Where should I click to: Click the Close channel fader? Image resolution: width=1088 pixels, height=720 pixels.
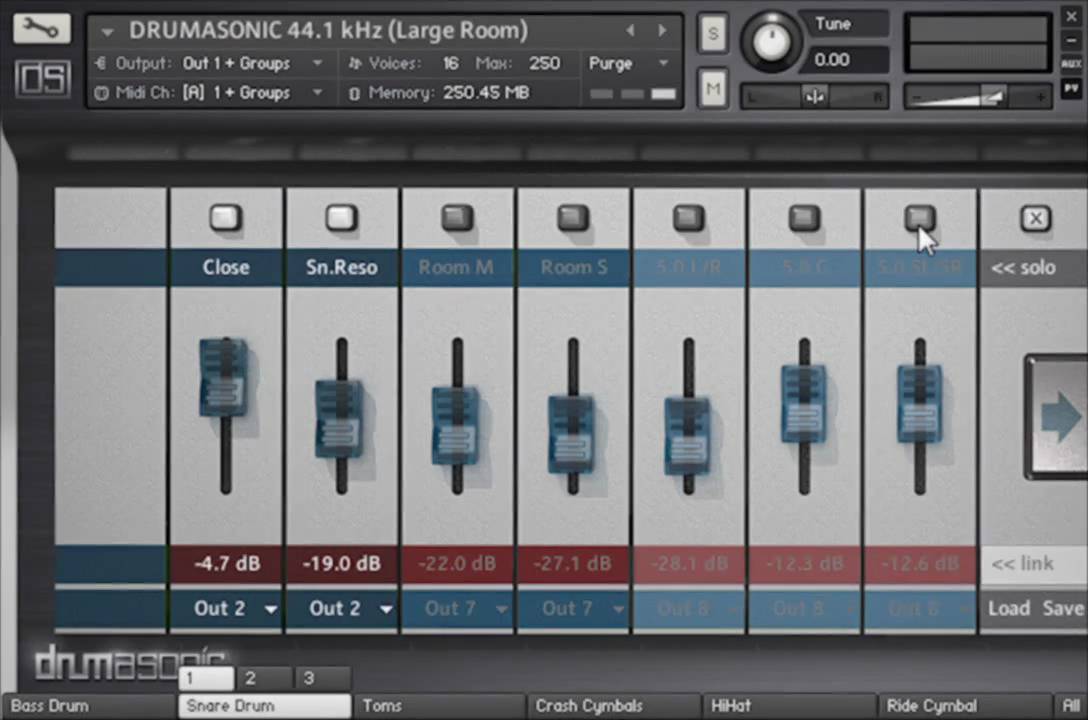pyautogui.click(x=224, y=378)
